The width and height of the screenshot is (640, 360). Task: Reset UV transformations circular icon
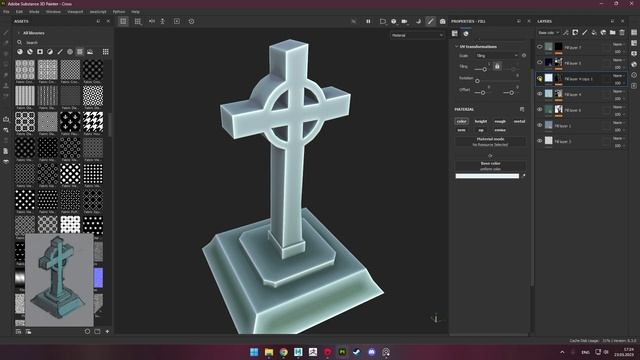pyautogui.click(x=524, y=56)
